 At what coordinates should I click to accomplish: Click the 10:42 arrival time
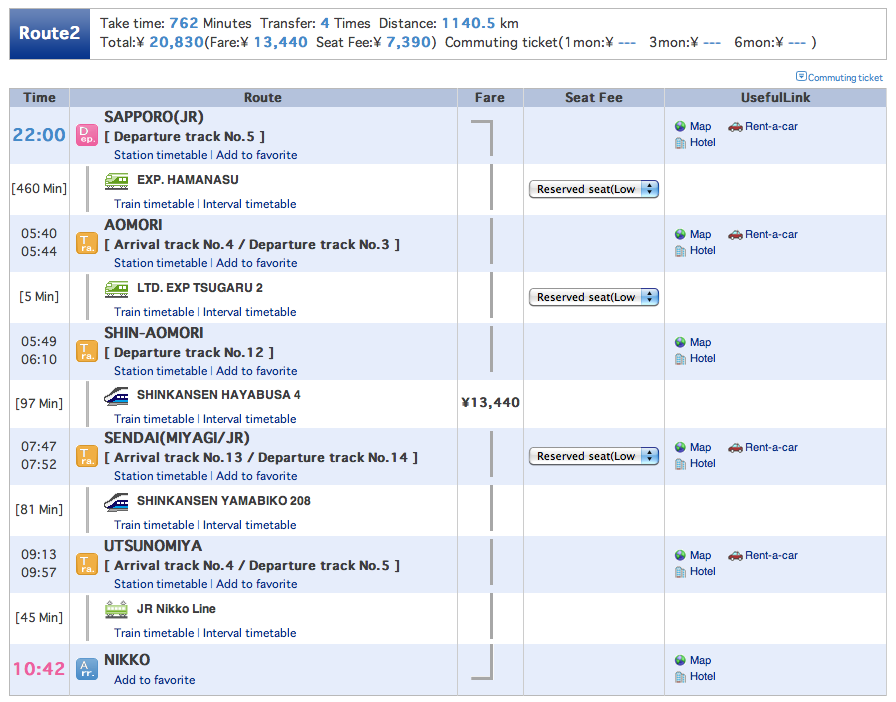point(39,669)
